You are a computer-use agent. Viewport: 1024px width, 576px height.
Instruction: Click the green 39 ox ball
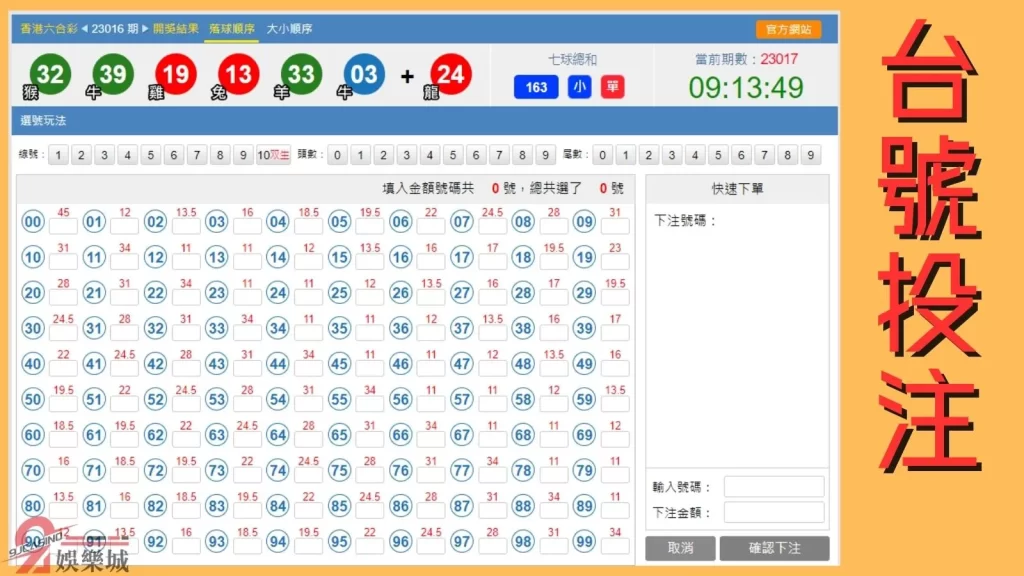[x=113, y=74]
